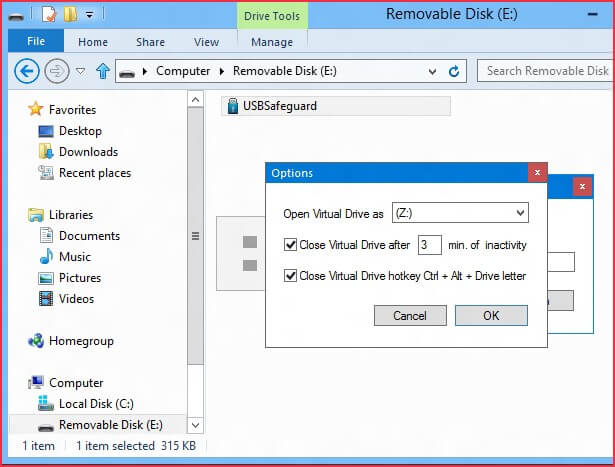Click the navigation pane scrollbar thumb
Viewport: 615px width, 467px height.
(195, 236)
